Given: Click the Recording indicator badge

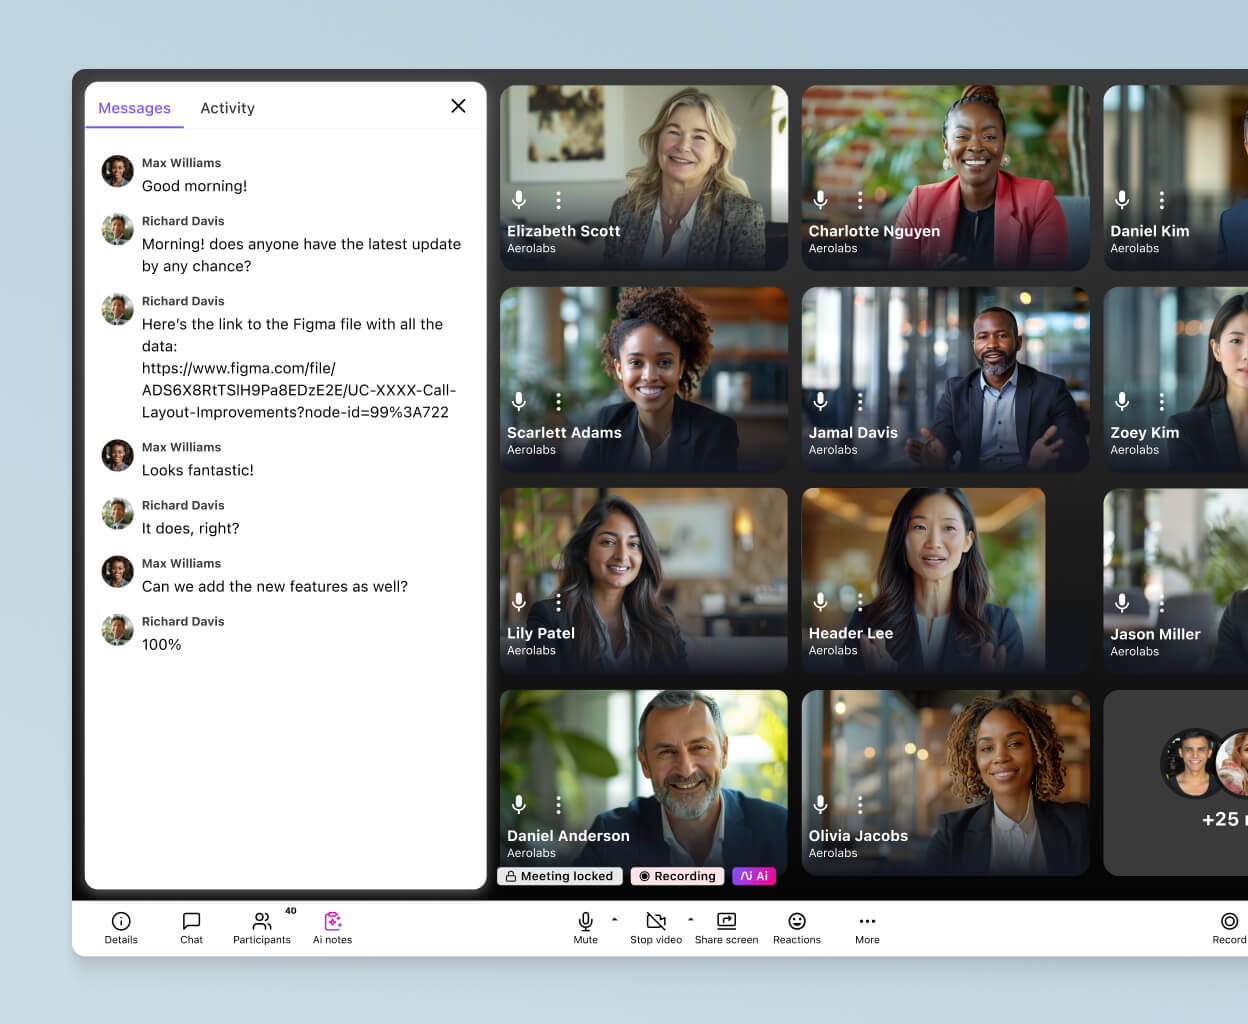Looking at the screenshot, I should tap(677, 876).
